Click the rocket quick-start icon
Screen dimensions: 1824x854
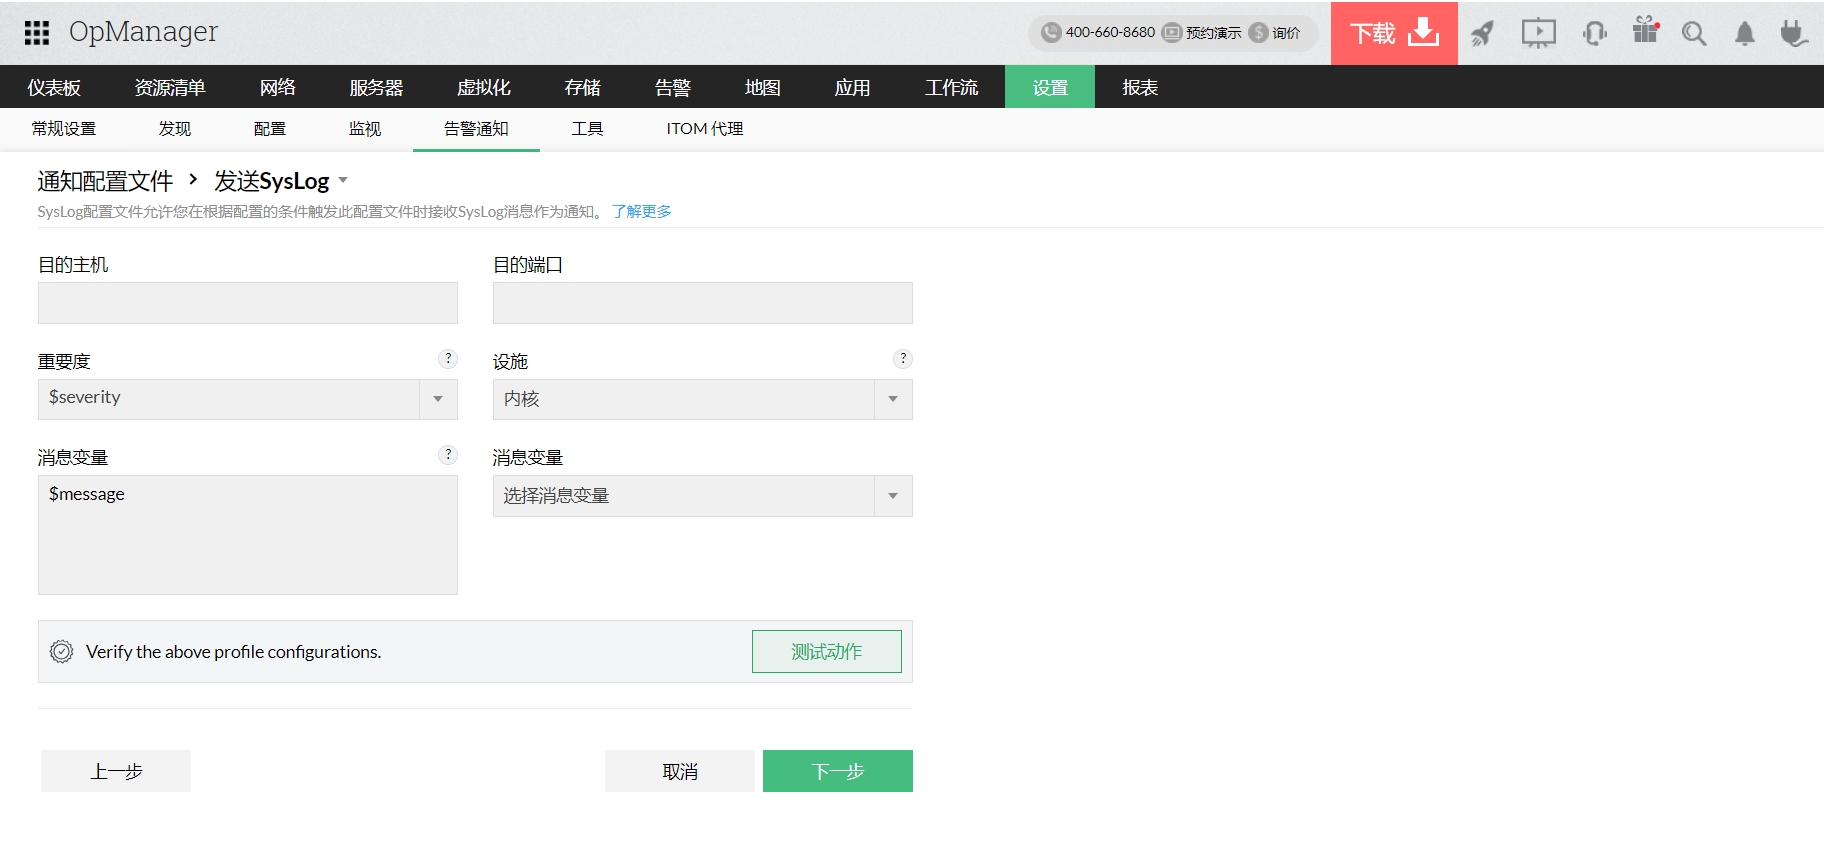(x=1483, y=34)
